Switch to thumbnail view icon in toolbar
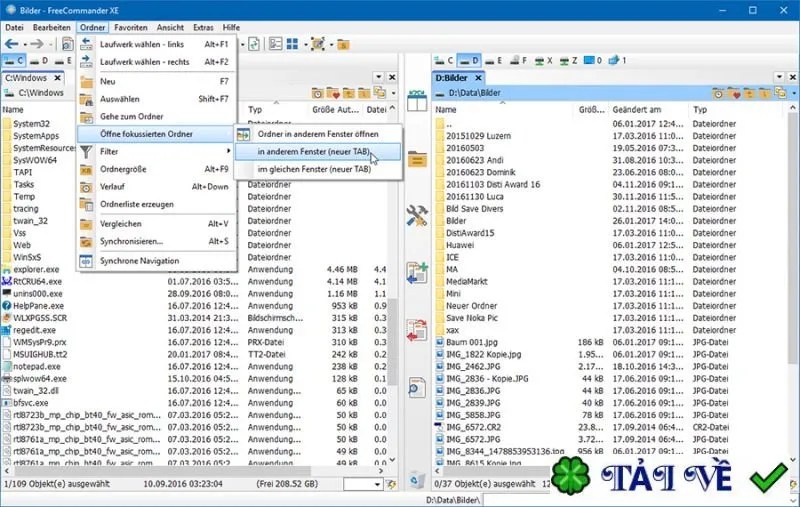The width and height of the screenshot is (800, 507). pyautogui.click(x=292, y=44)
